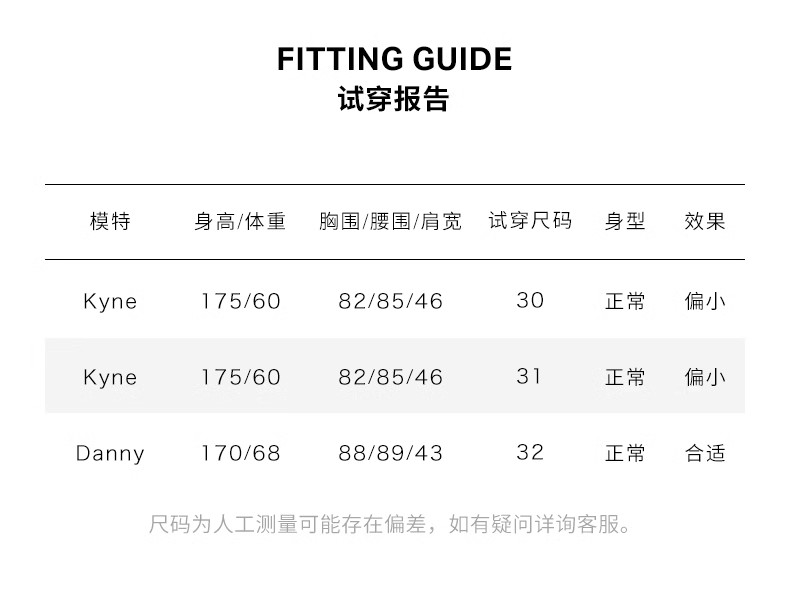Click the 试穿尺码 column header
This screenshot has height=607, width=790.
(530, 221)
